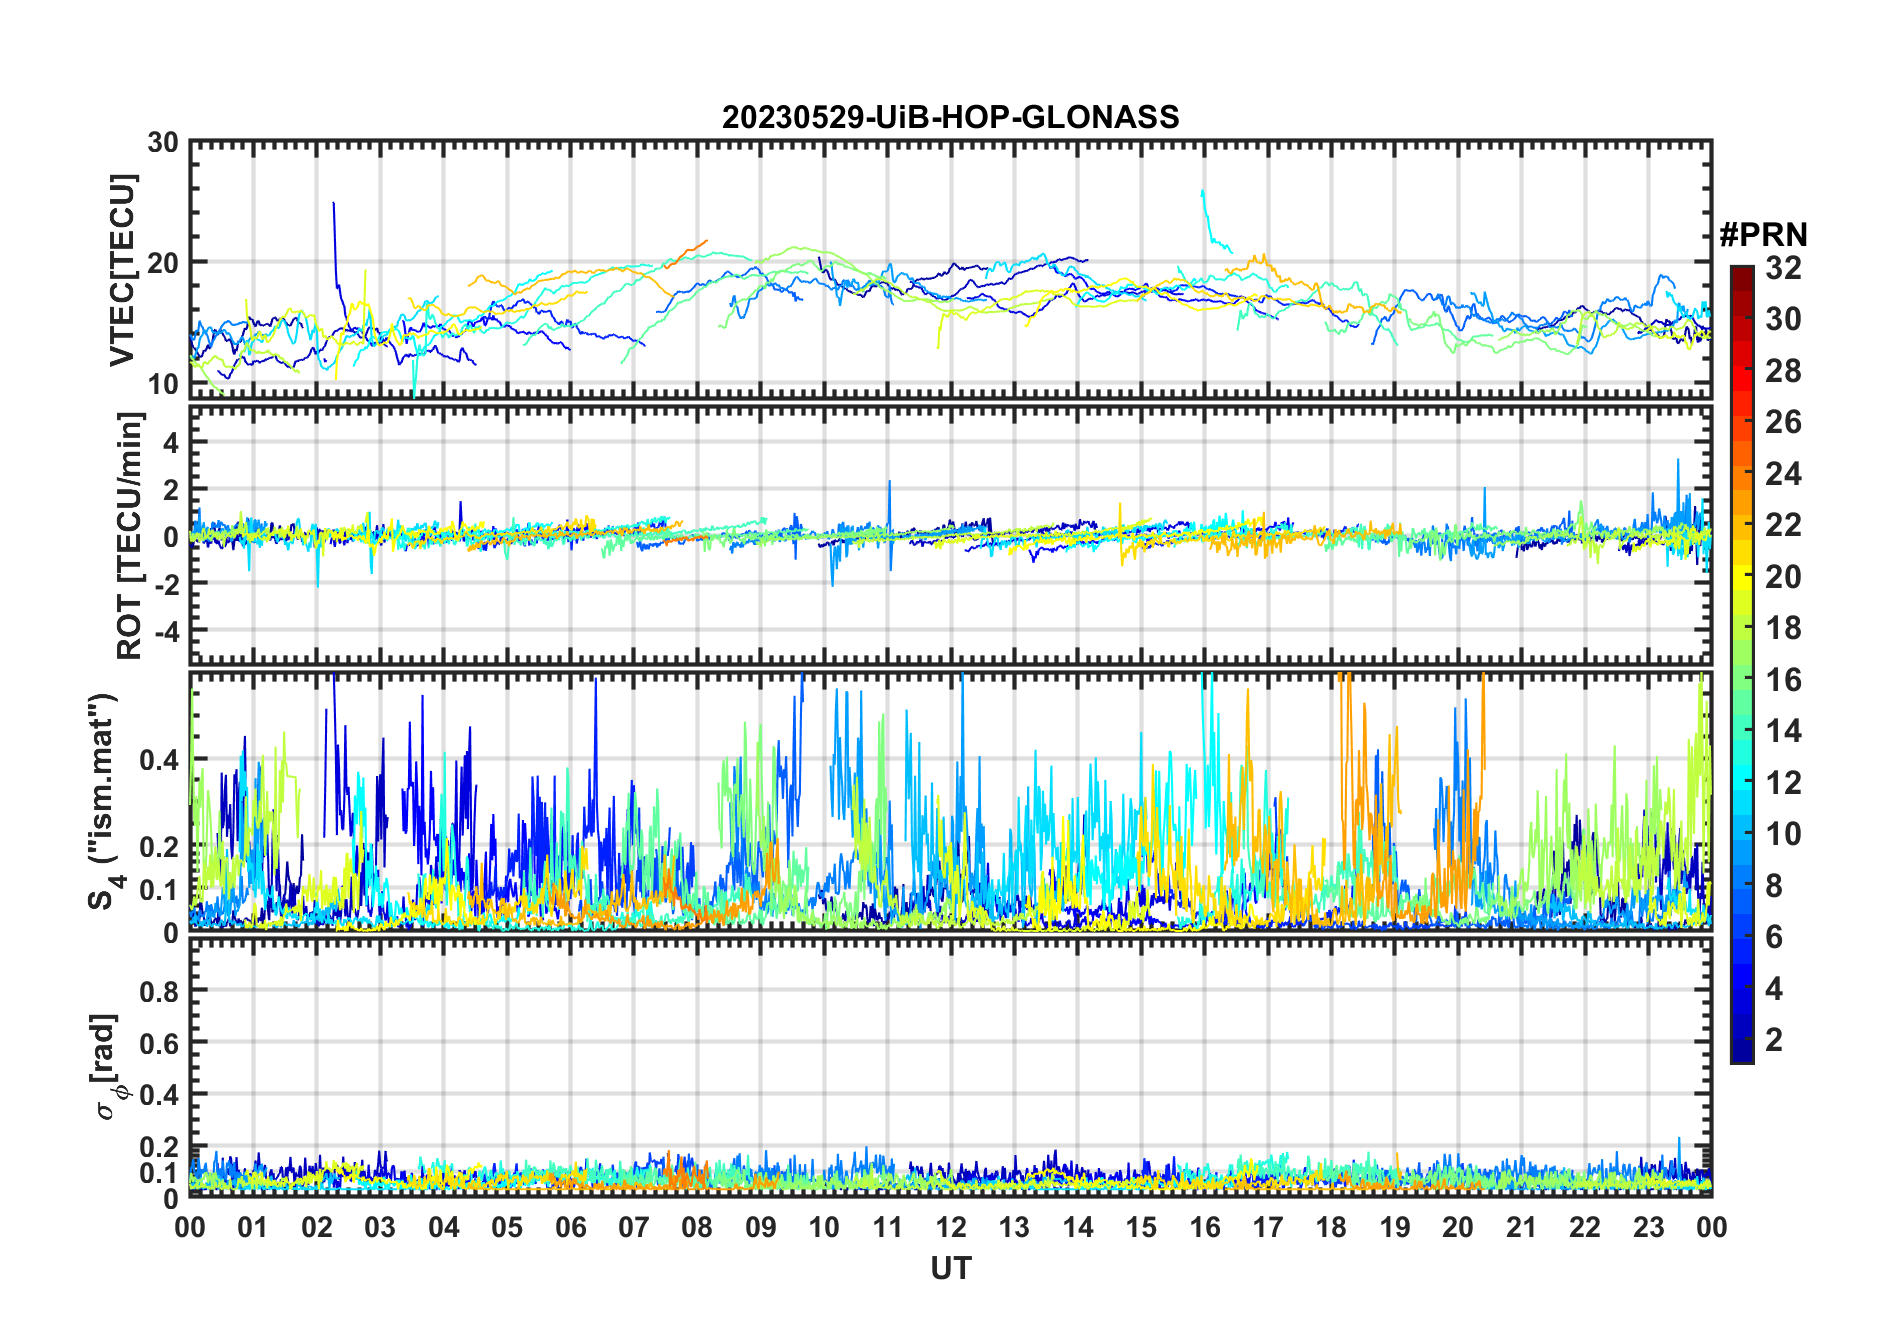Select the VTEC[TECU] y-axis label
This screenshot has width=1902, height=1330.
[122, 270]
